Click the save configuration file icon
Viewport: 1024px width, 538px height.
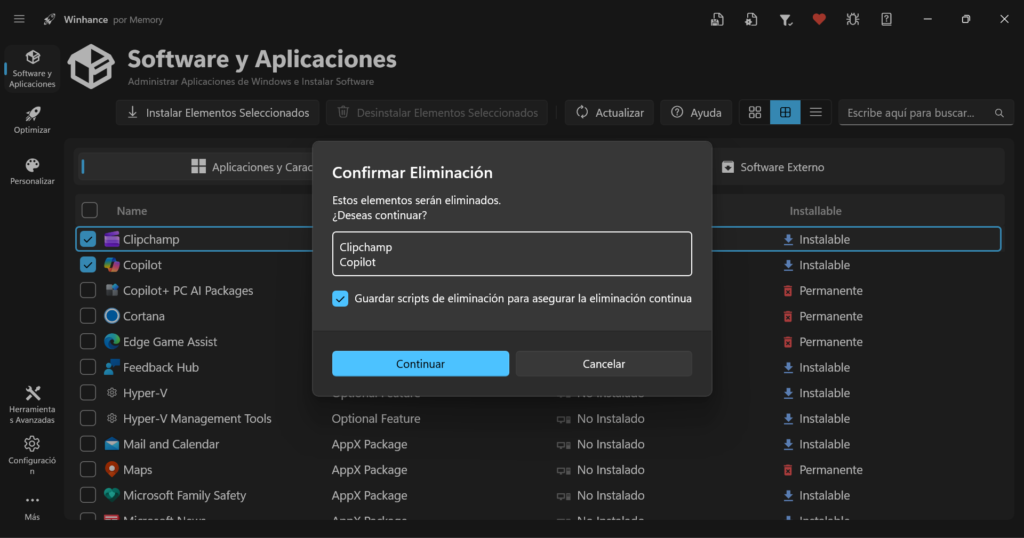pos(717,20)
